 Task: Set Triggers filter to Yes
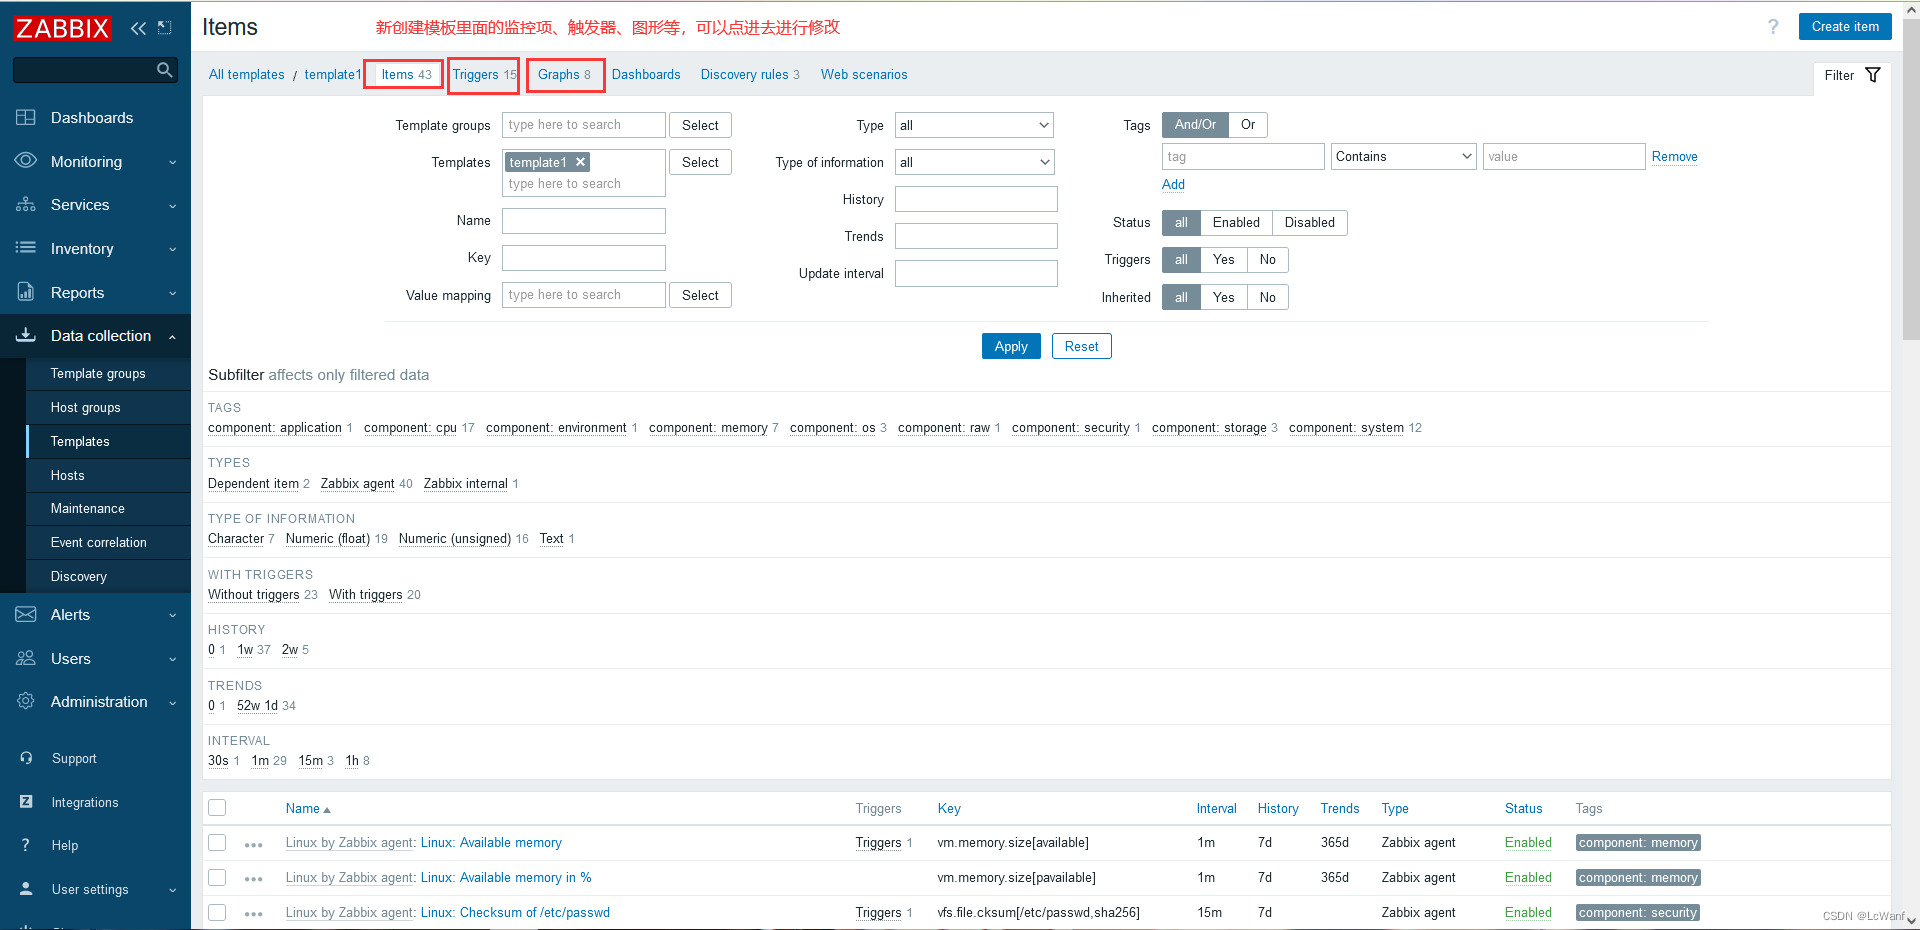click(1223, 260)
